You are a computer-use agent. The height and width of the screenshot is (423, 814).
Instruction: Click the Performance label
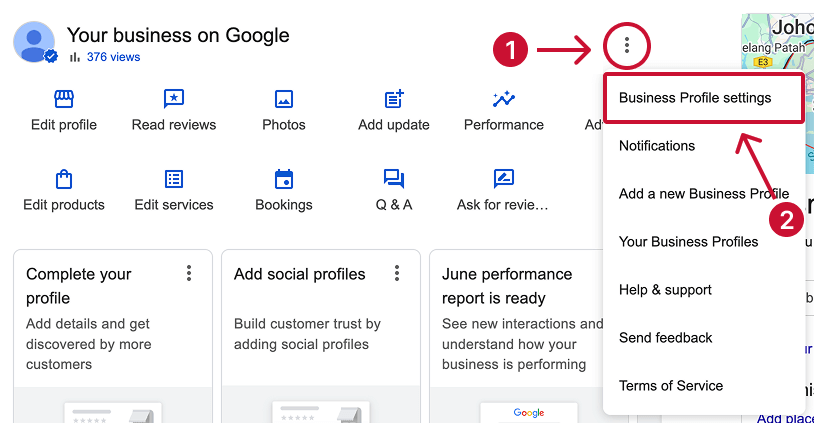click(x=504, y=125)
